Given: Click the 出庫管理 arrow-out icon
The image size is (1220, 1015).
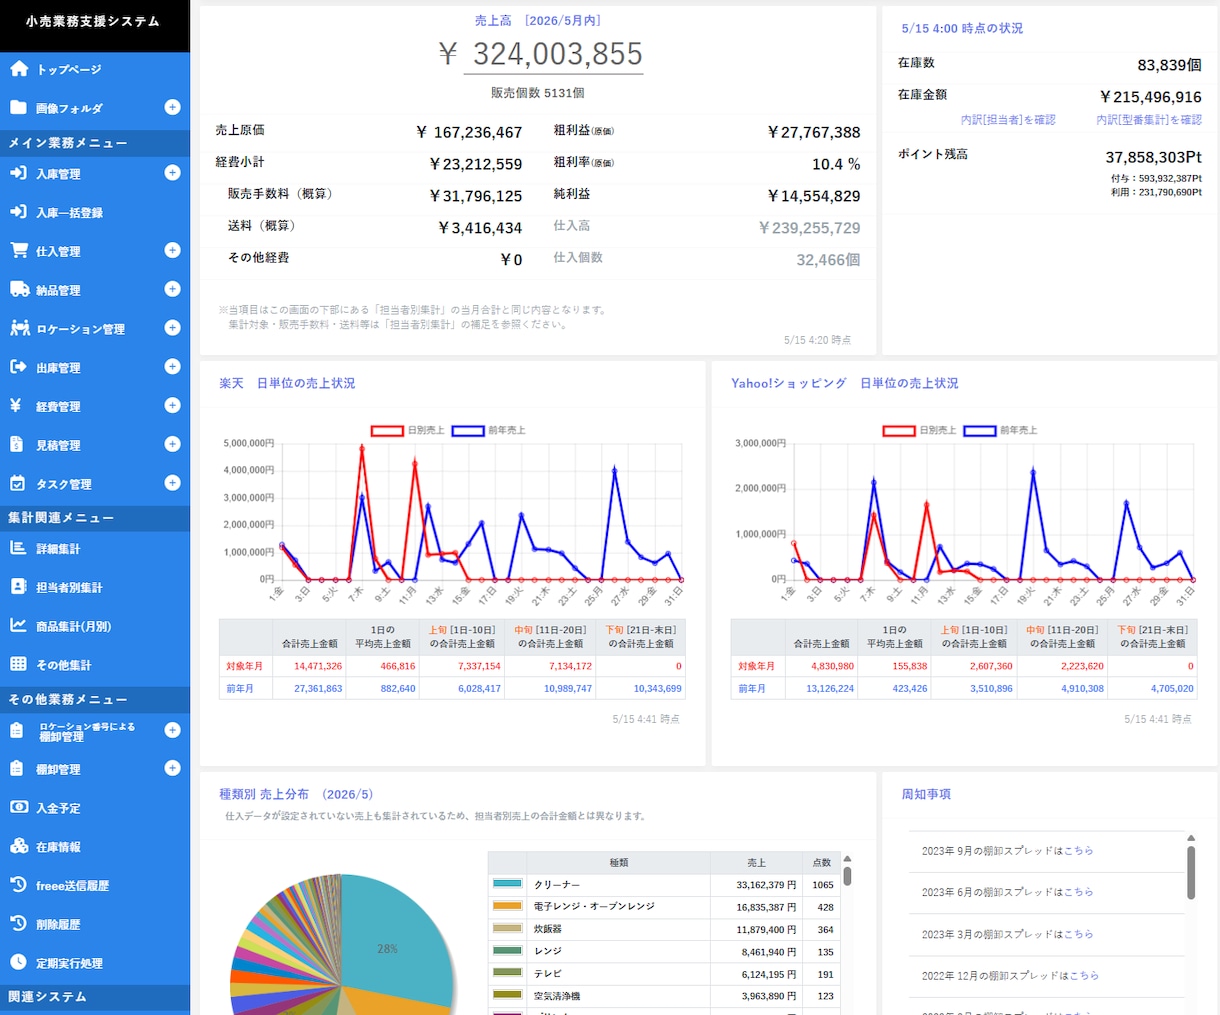Looking at the screenshot, I should [x=19, y=367].
